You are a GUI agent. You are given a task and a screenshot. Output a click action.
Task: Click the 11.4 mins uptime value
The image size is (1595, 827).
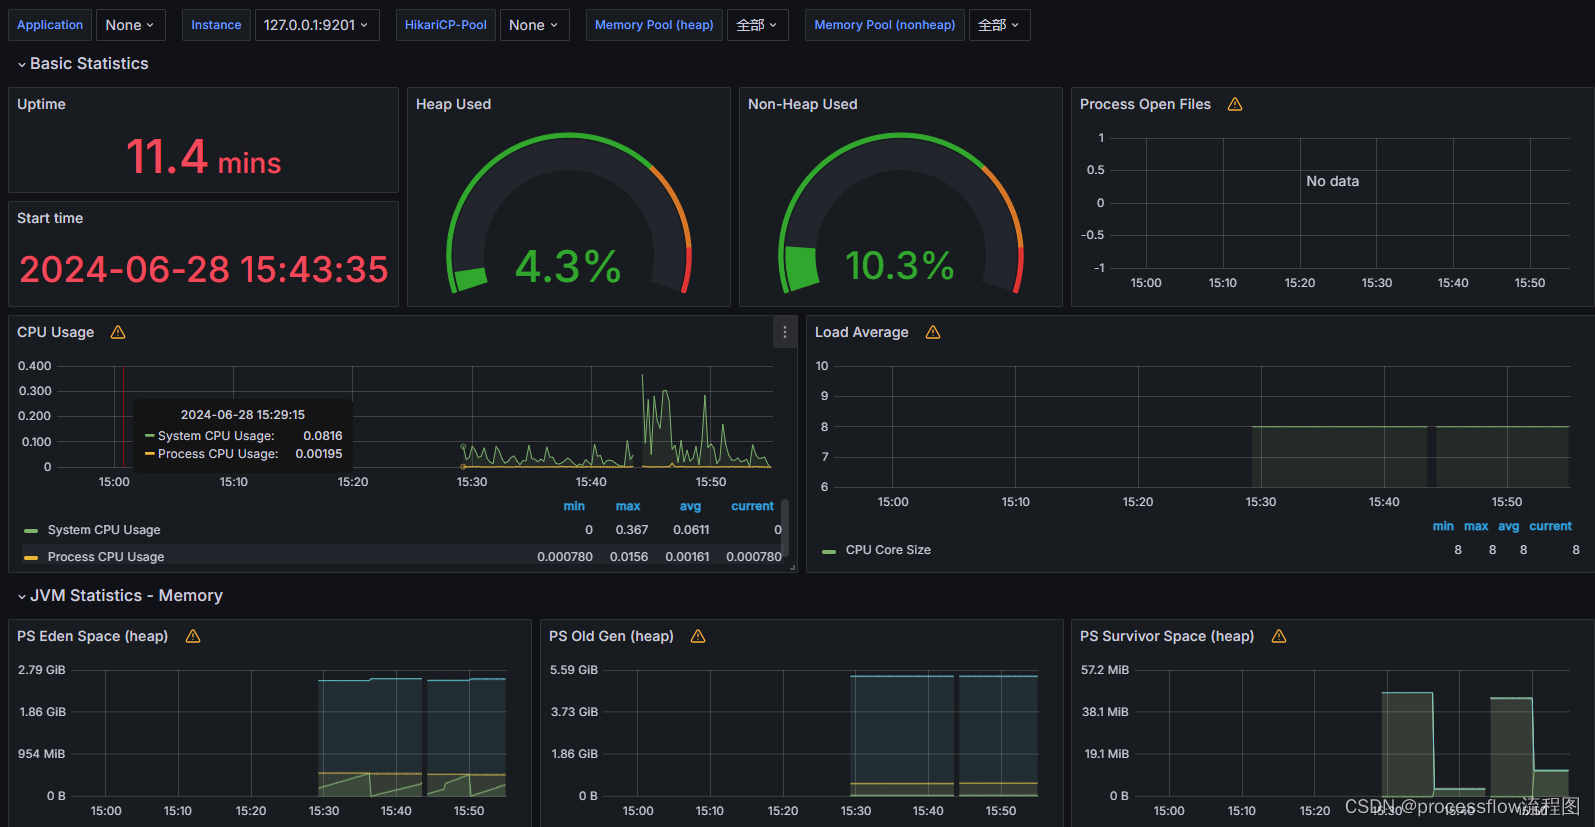pos(203,157)
